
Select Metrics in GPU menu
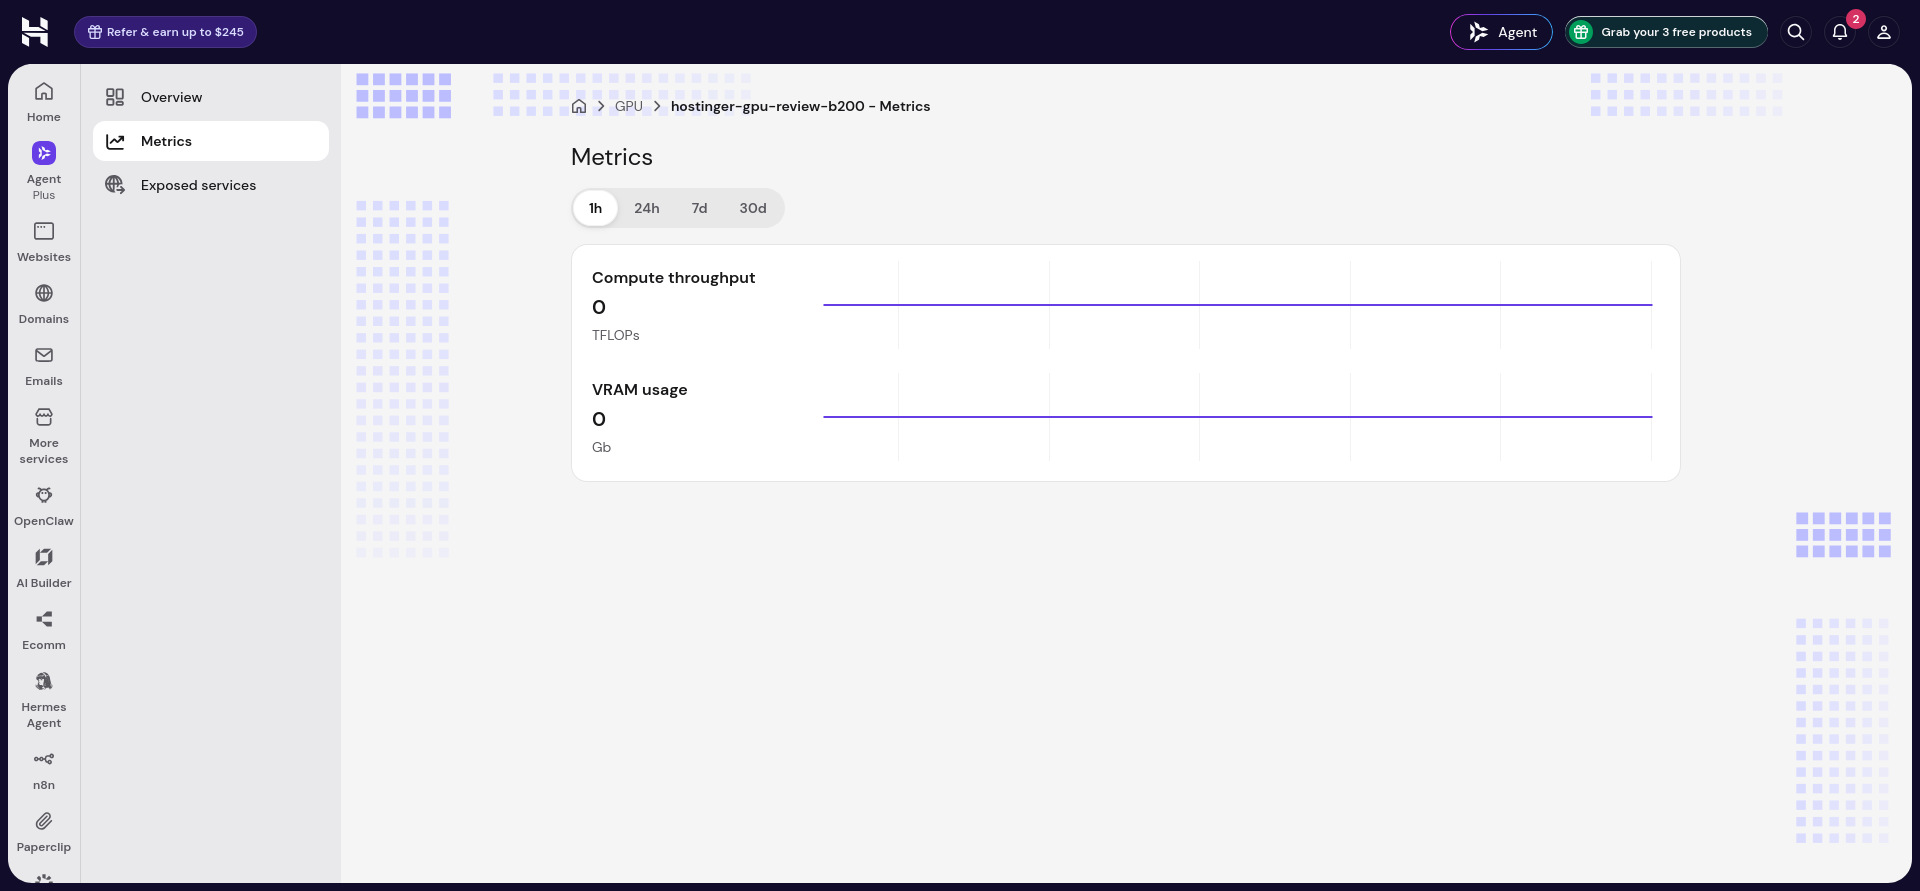point(211,141)
